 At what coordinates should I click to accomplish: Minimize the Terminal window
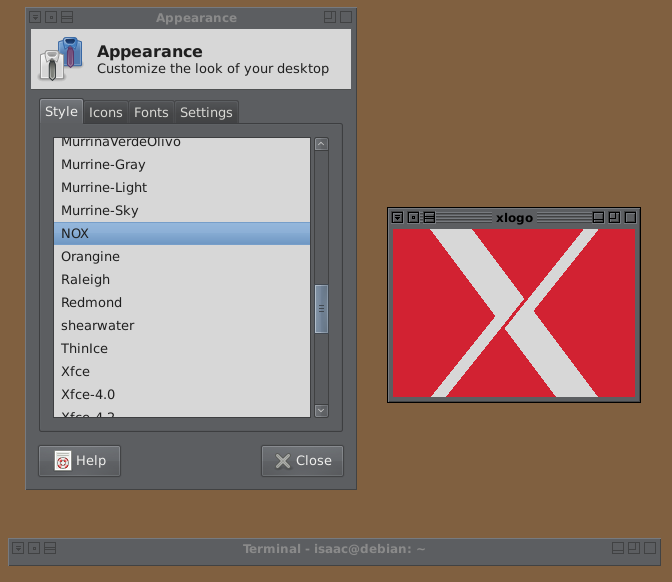pyautogui.click(x=618, y=548)
